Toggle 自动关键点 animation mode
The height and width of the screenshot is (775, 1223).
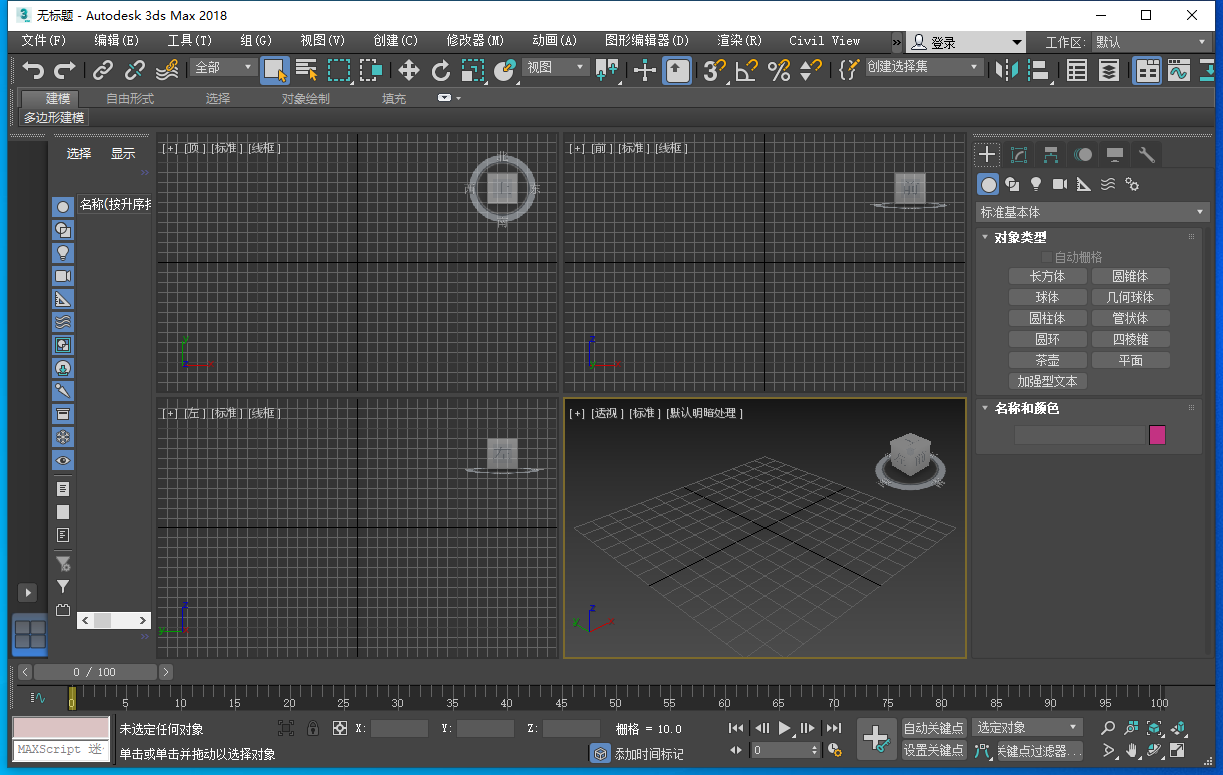click(x=934, y=728)
